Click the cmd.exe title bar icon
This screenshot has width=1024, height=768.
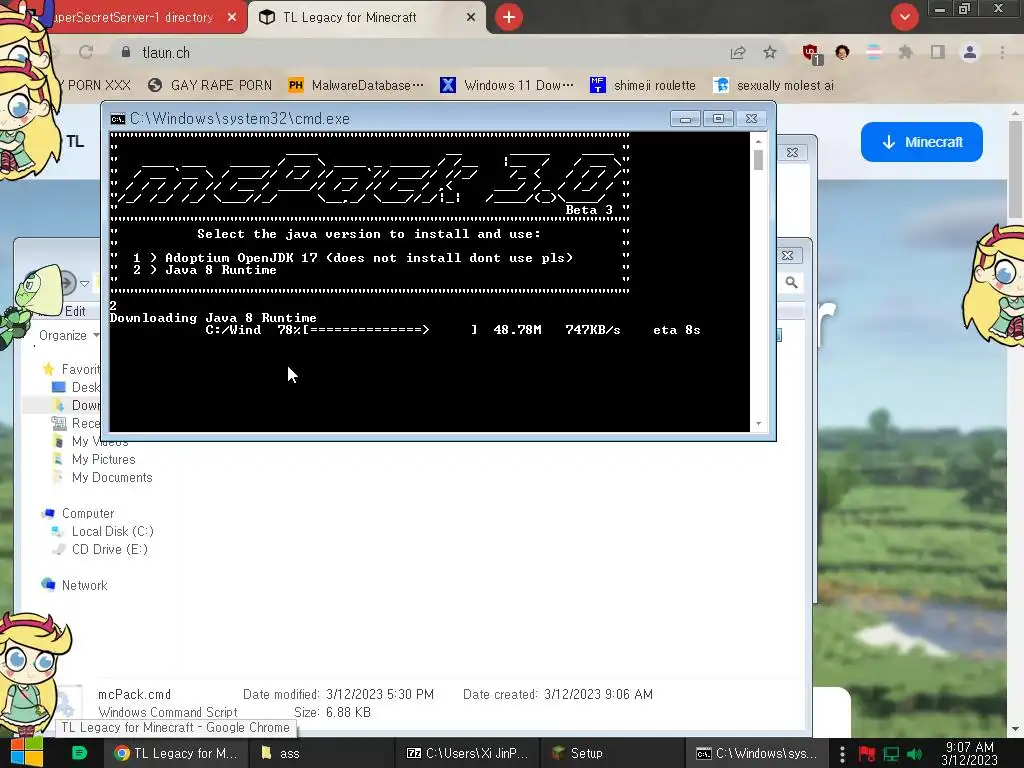click(x=118, y=119)
